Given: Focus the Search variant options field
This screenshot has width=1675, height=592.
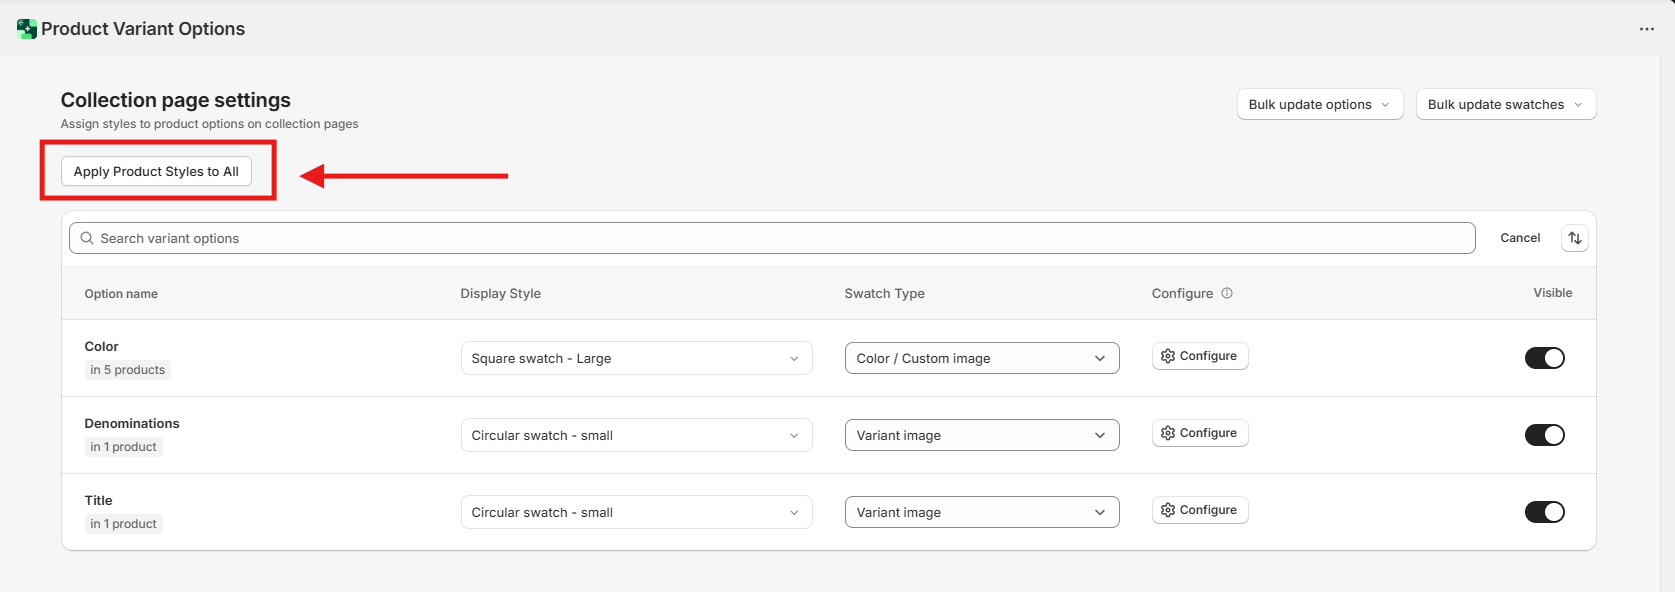Looking at the screenshot, I should pyautogui.click(x=780, y=238).
